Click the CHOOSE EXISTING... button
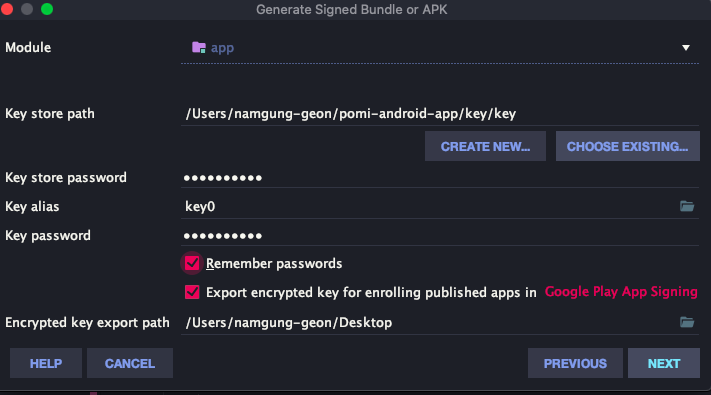711x395 pixels. pos(628,146)
